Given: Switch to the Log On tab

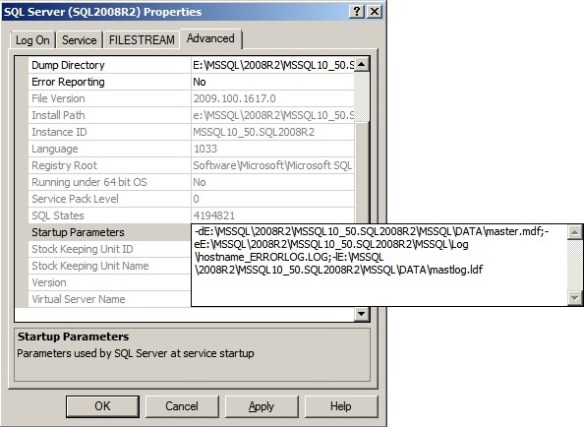Looking at the screenshot, I should click(33, 40).
